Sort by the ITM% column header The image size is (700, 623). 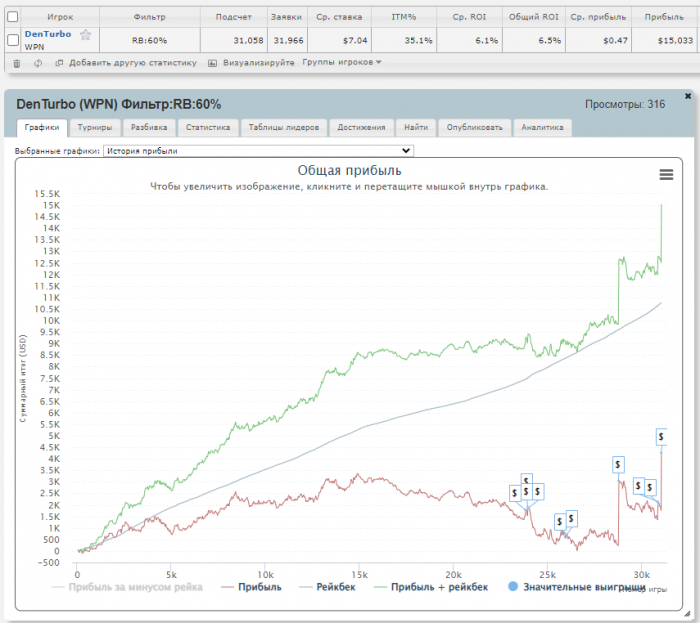tap(404, 17)
